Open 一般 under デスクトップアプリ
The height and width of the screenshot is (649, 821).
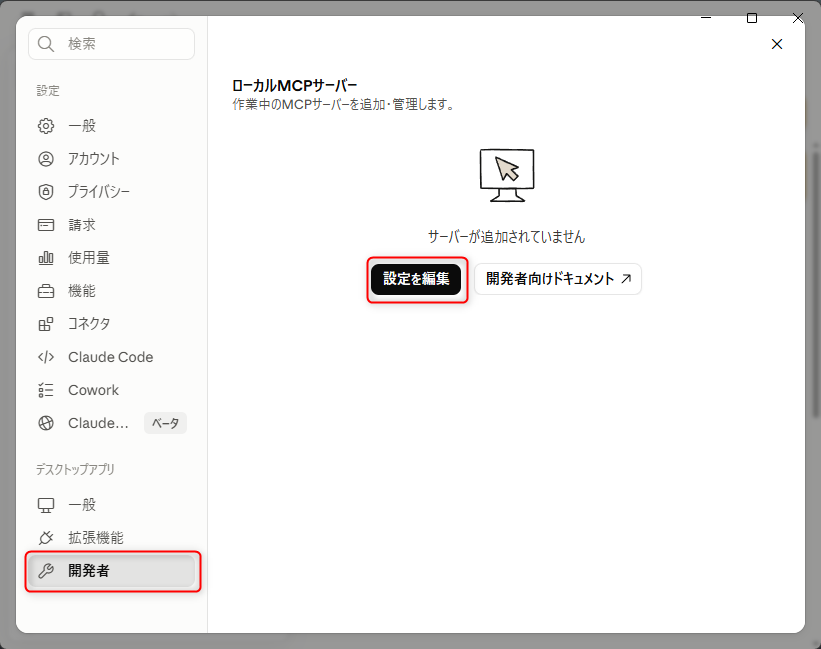tap(112, 505)
